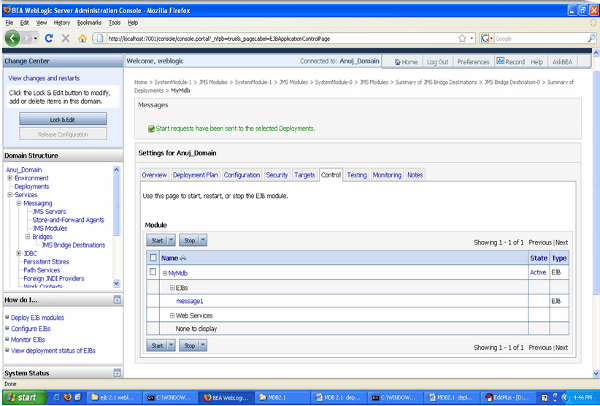Viewport: 600px width, 406px height.
Task: Open back history dropdown arrow
Action: tap(35, 38)
